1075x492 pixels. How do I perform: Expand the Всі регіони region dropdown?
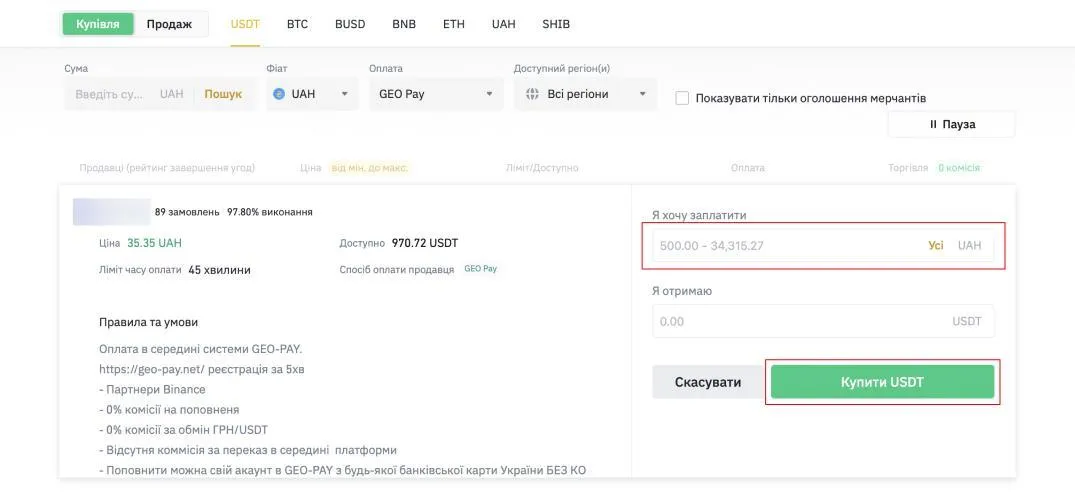tap(586, 94)
